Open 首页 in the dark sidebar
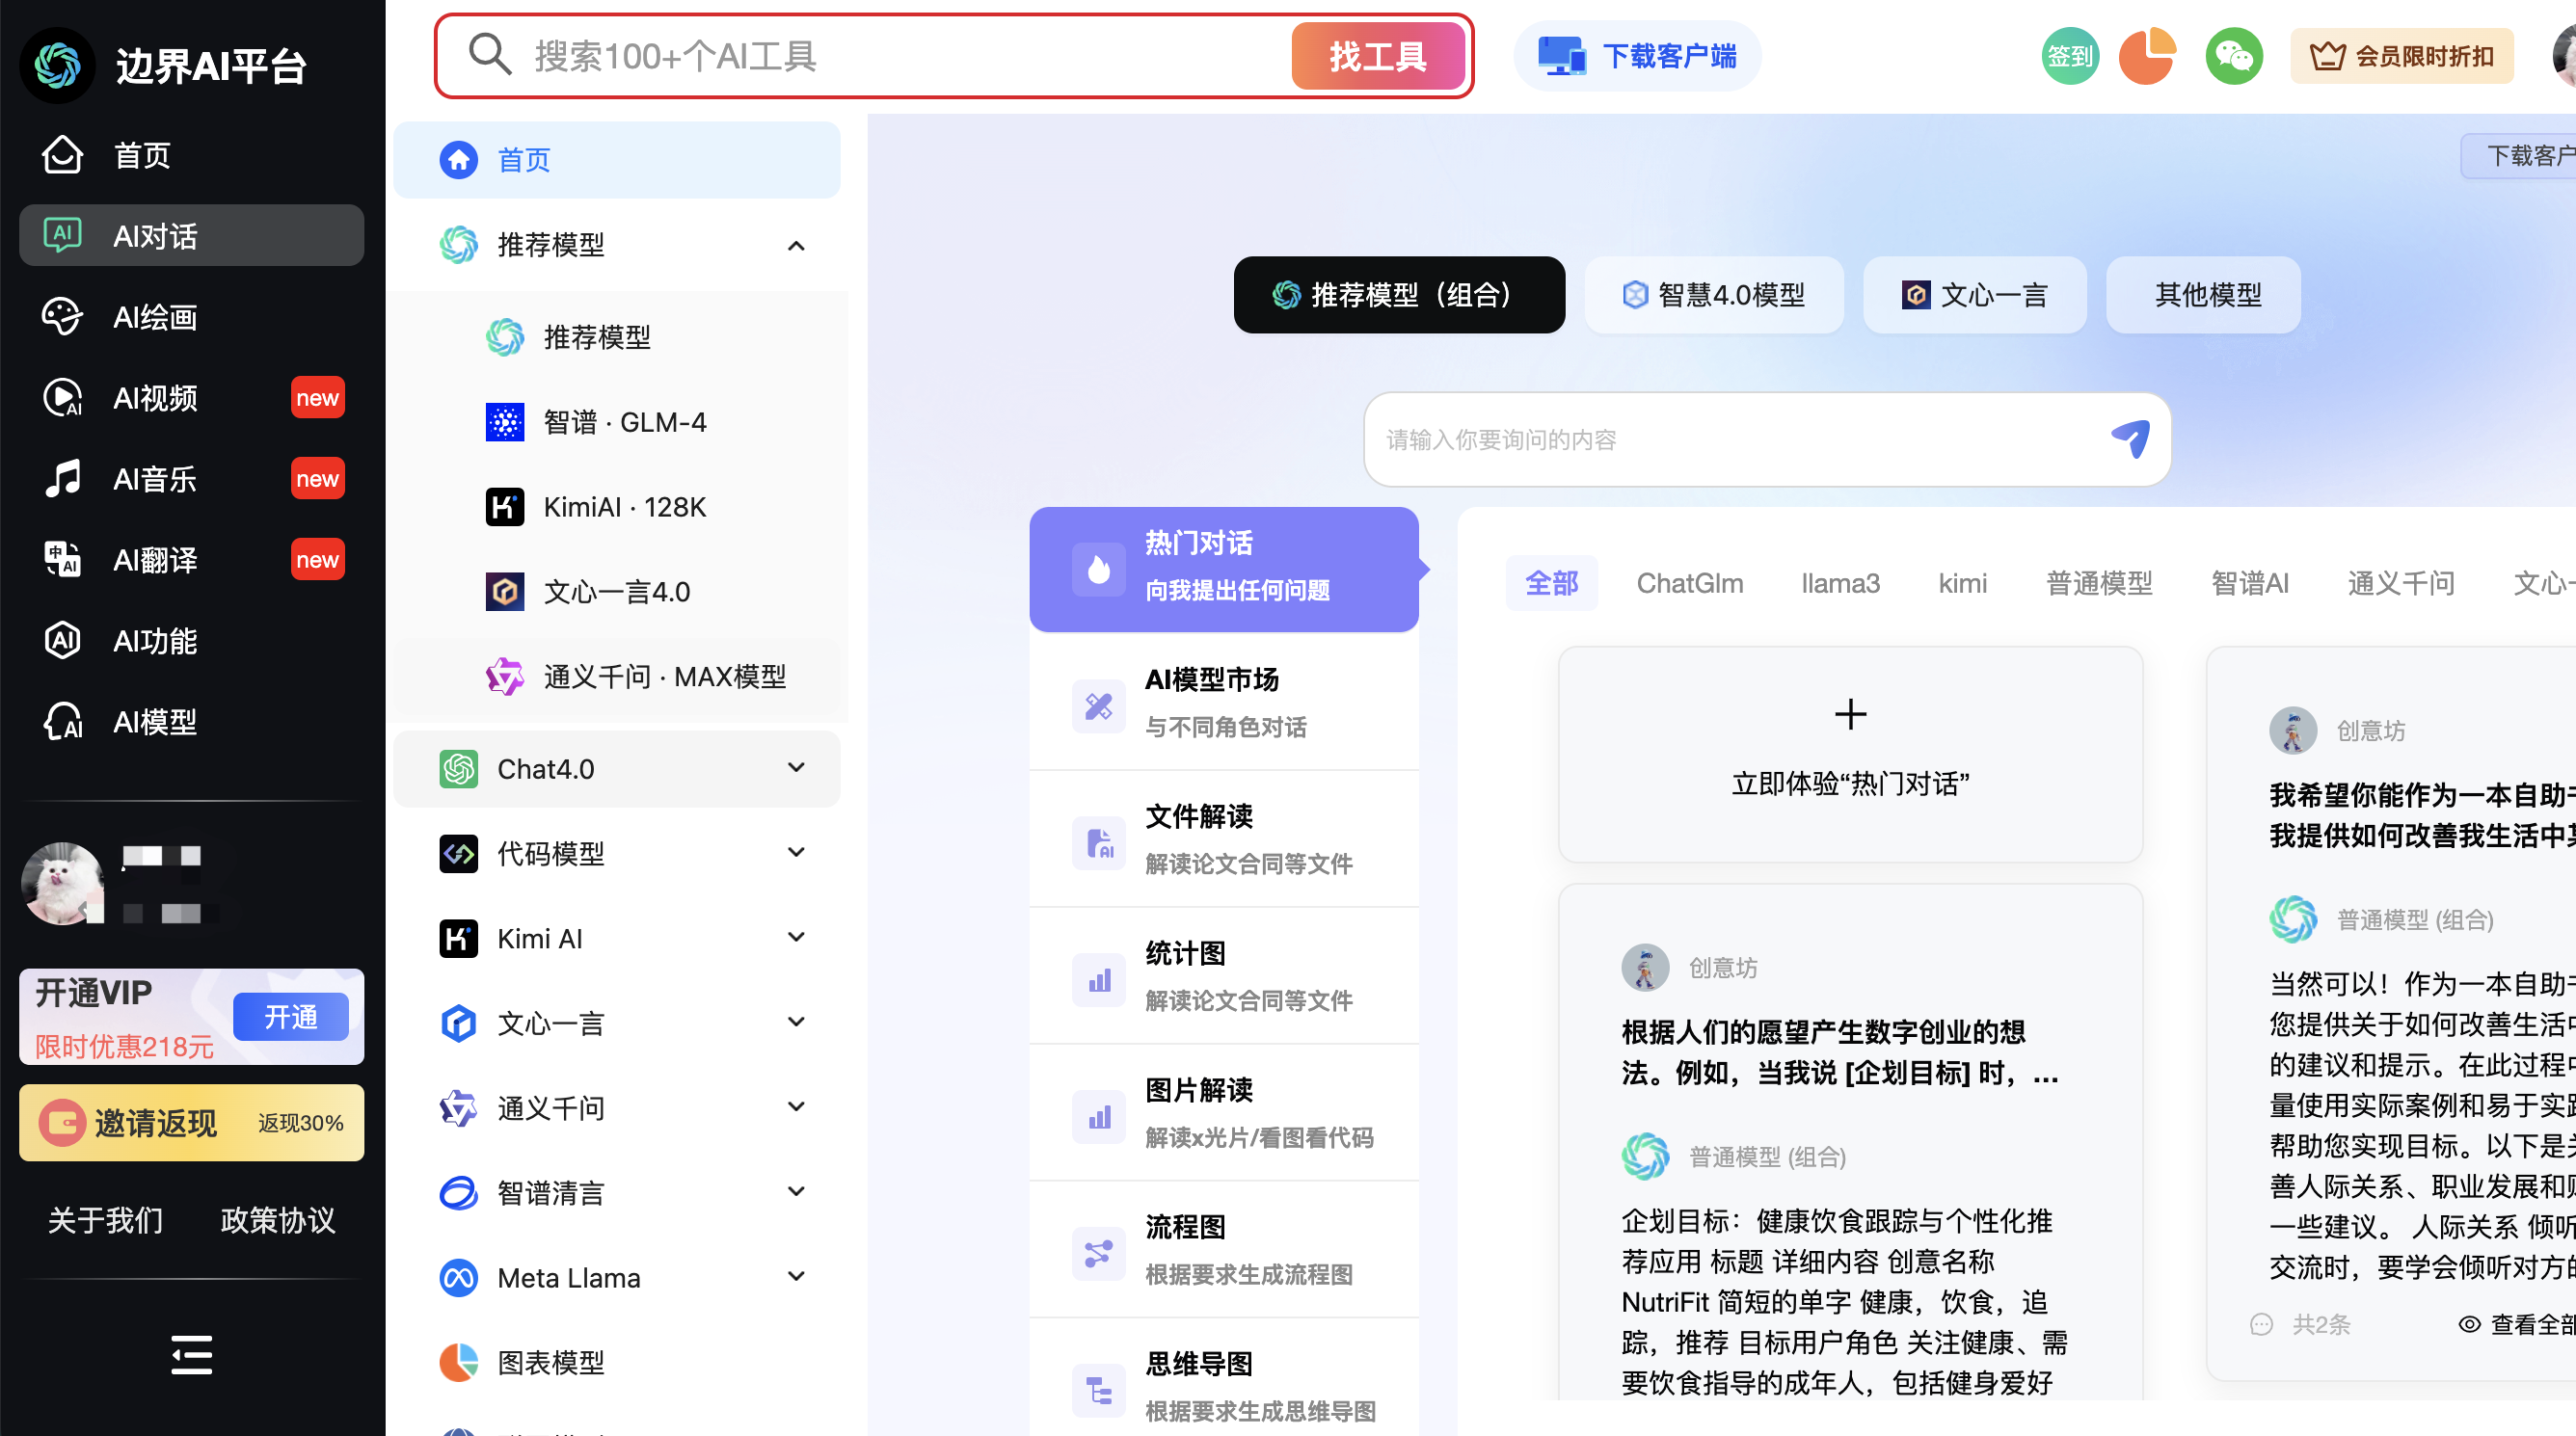The height and width of the screenshot is (1436, 2576). click(191, 155)
